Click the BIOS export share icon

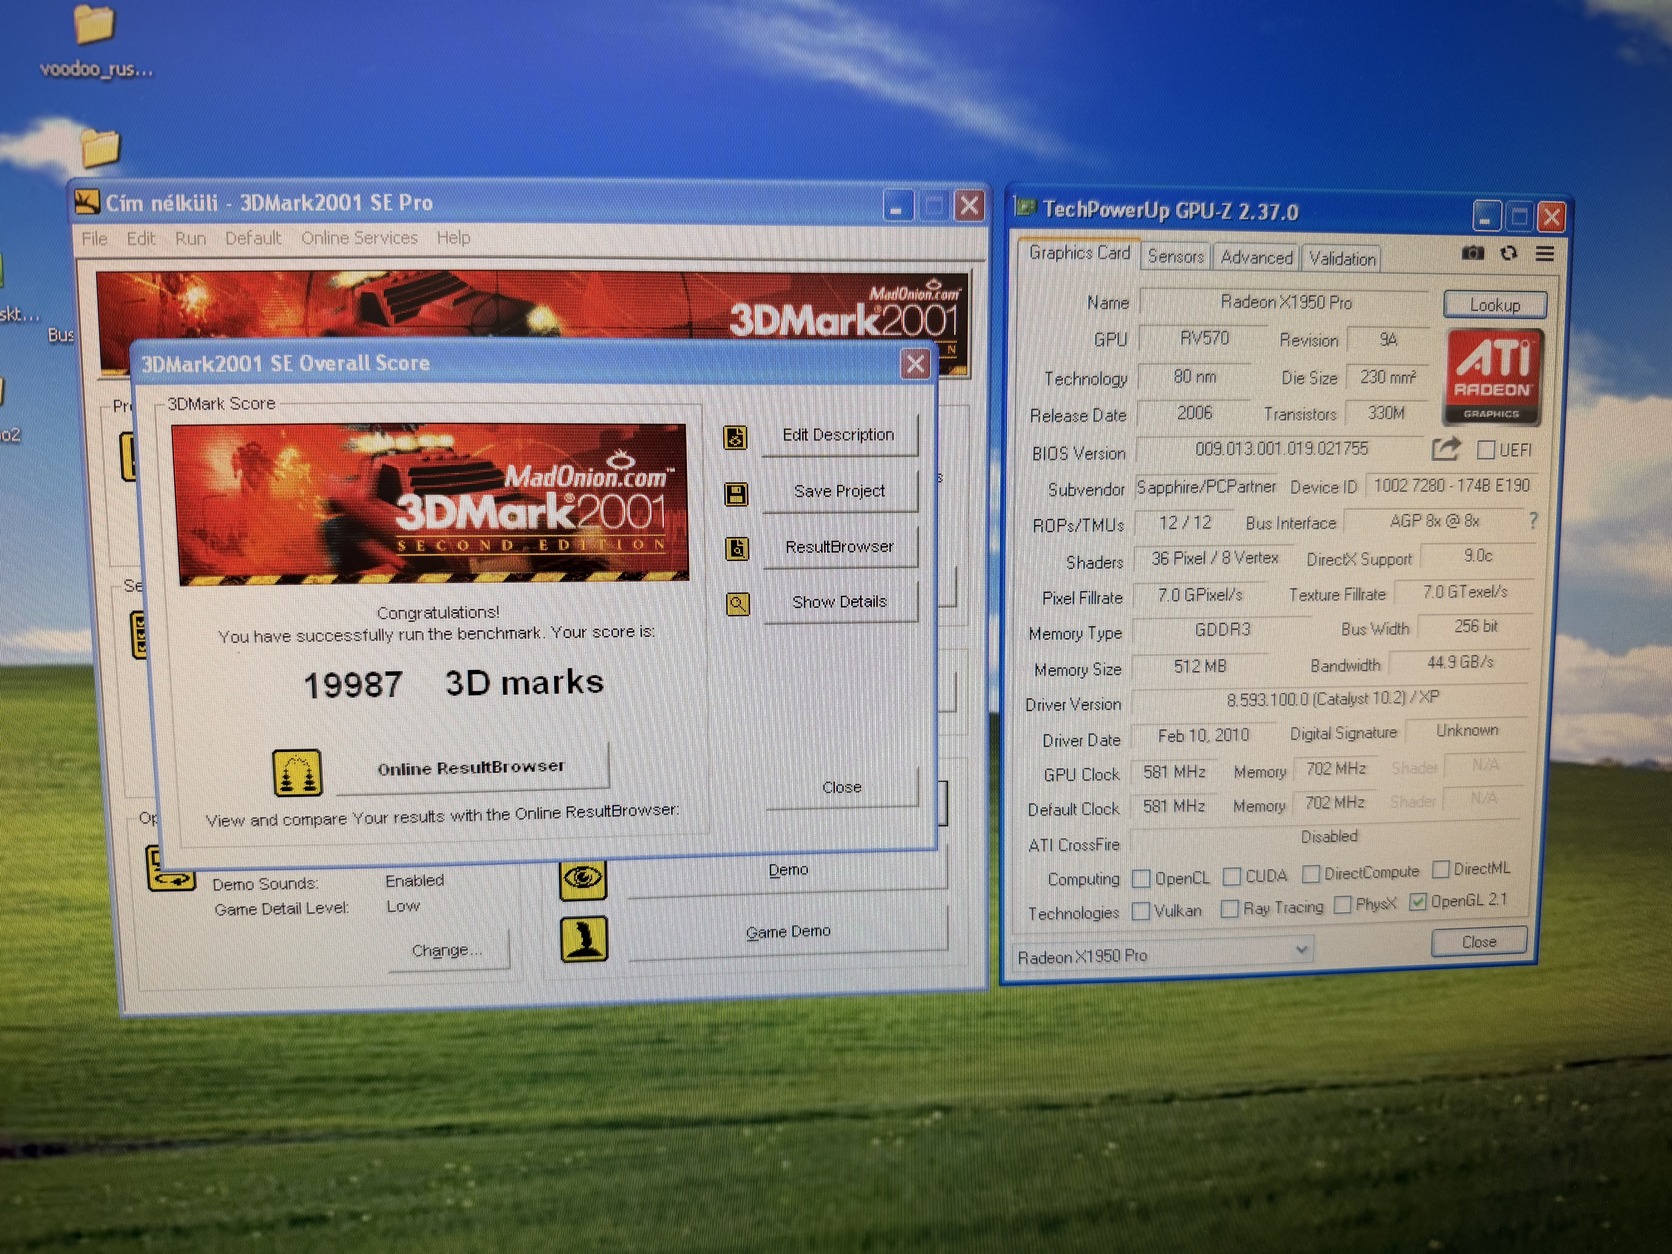pos(1445,449)
